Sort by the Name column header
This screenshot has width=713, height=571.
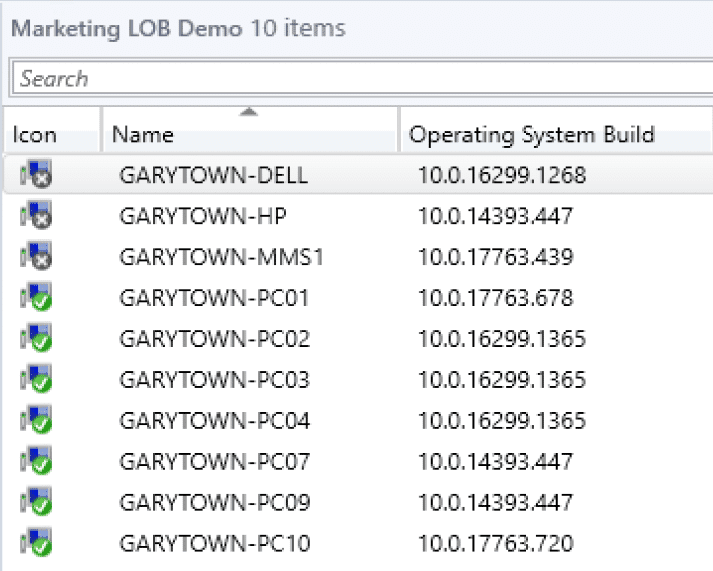click(x=143, y=135)
